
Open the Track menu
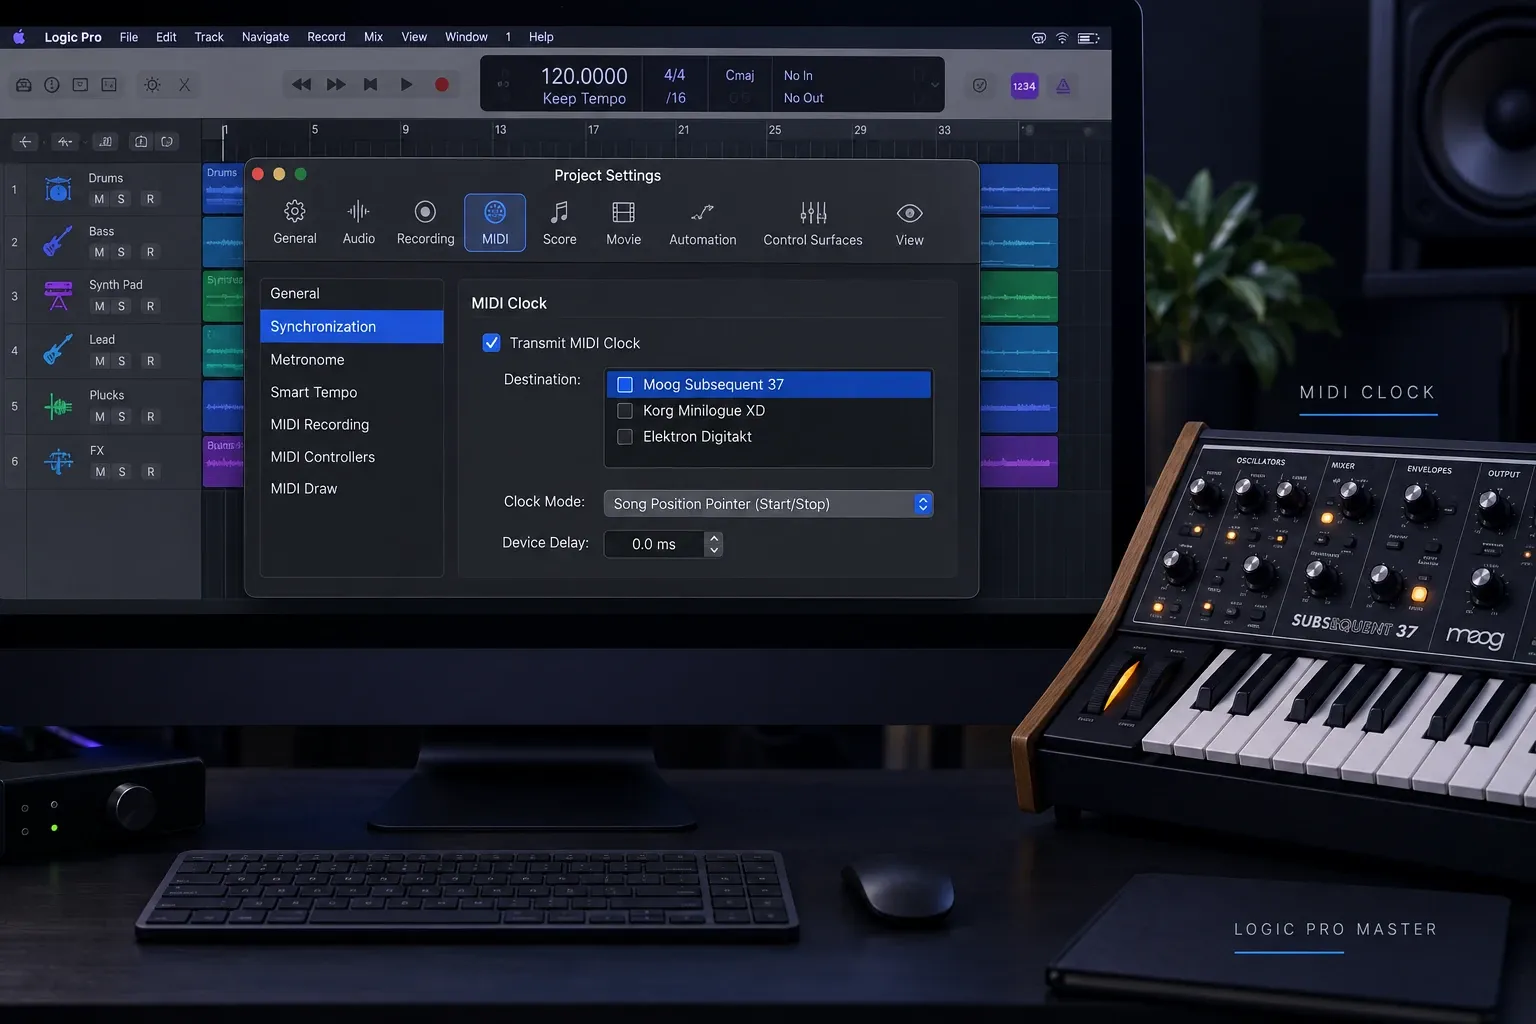tap(208, 37)
